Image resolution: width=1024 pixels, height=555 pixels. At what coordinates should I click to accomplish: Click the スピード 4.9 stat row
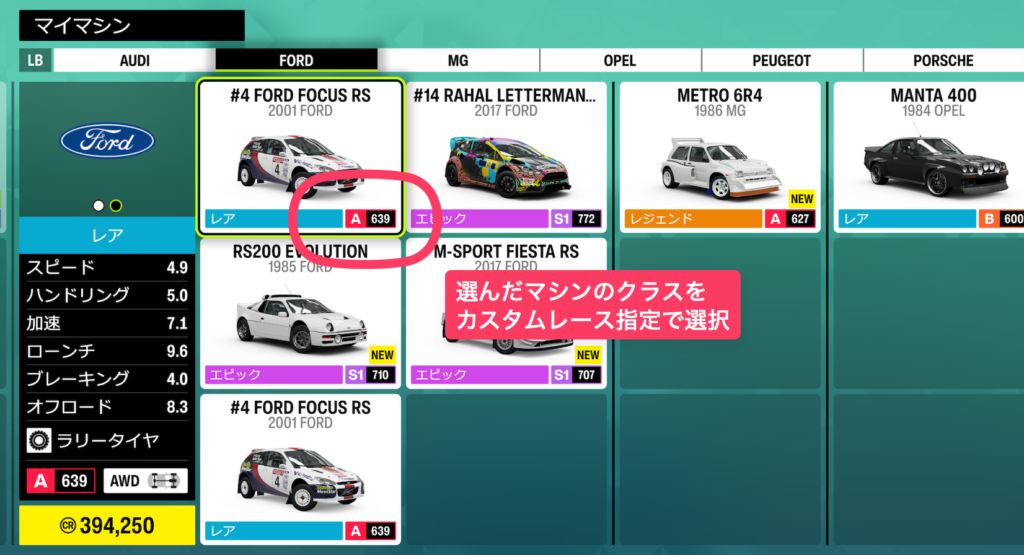click(107, 268)
